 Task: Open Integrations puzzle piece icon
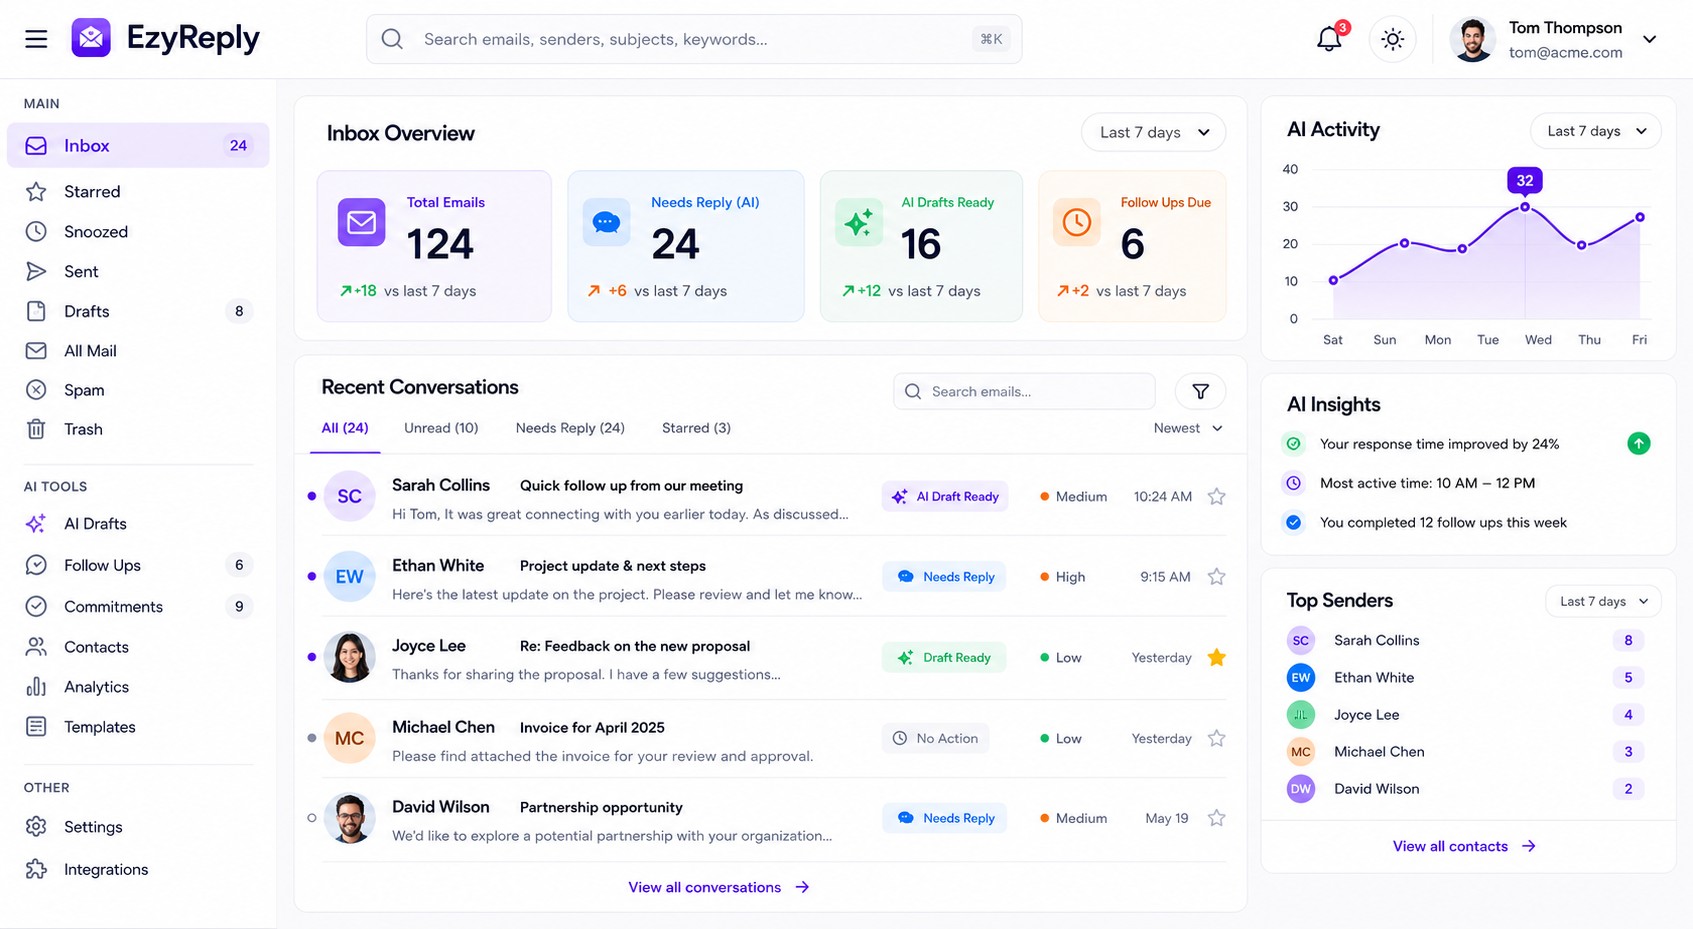click(36, 869)
